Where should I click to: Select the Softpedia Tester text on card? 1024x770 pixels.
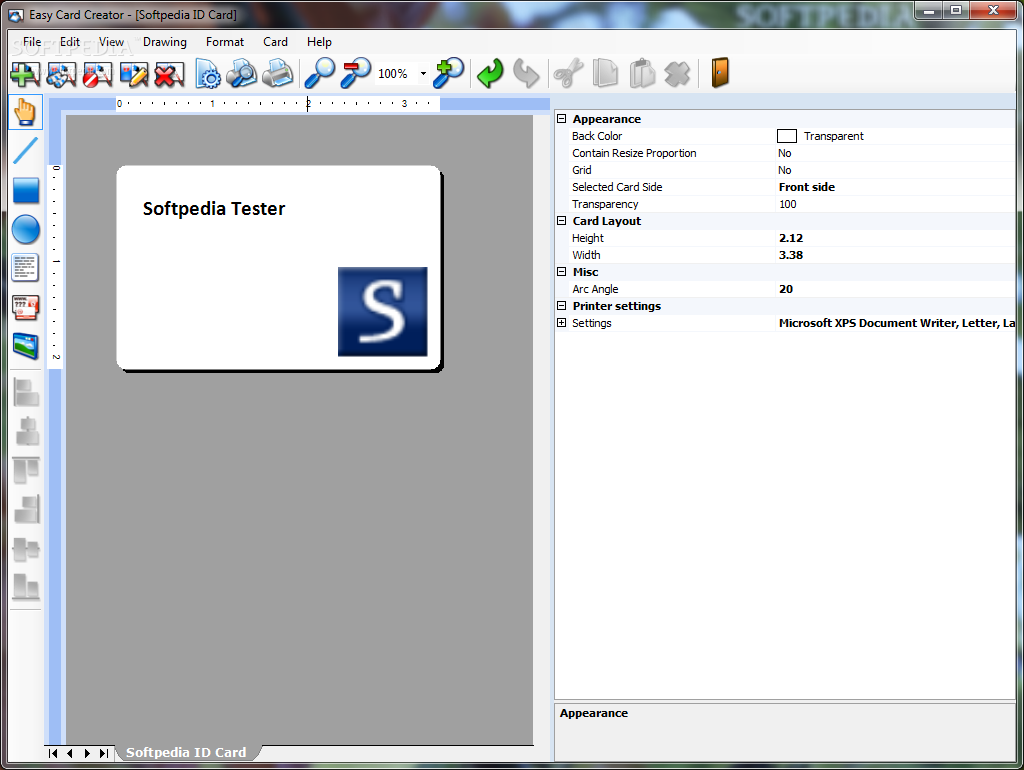[x=214, y=209]
